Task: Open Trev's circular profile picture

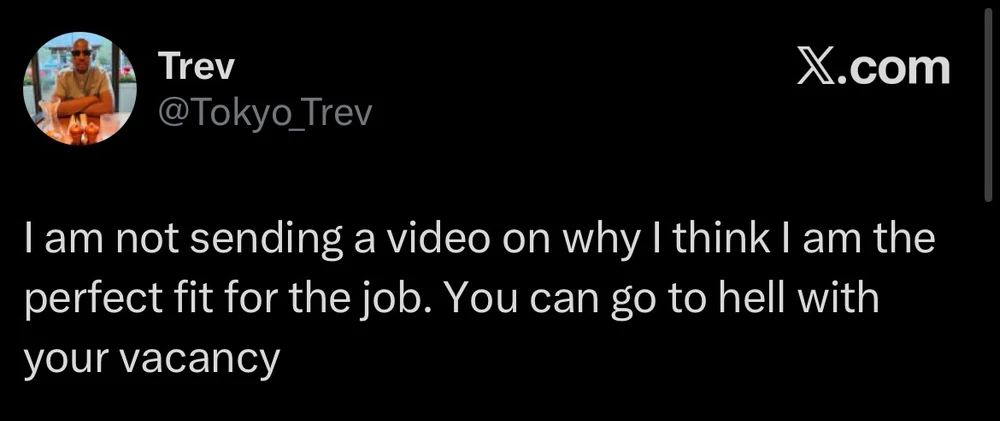Action: (80, 88)
